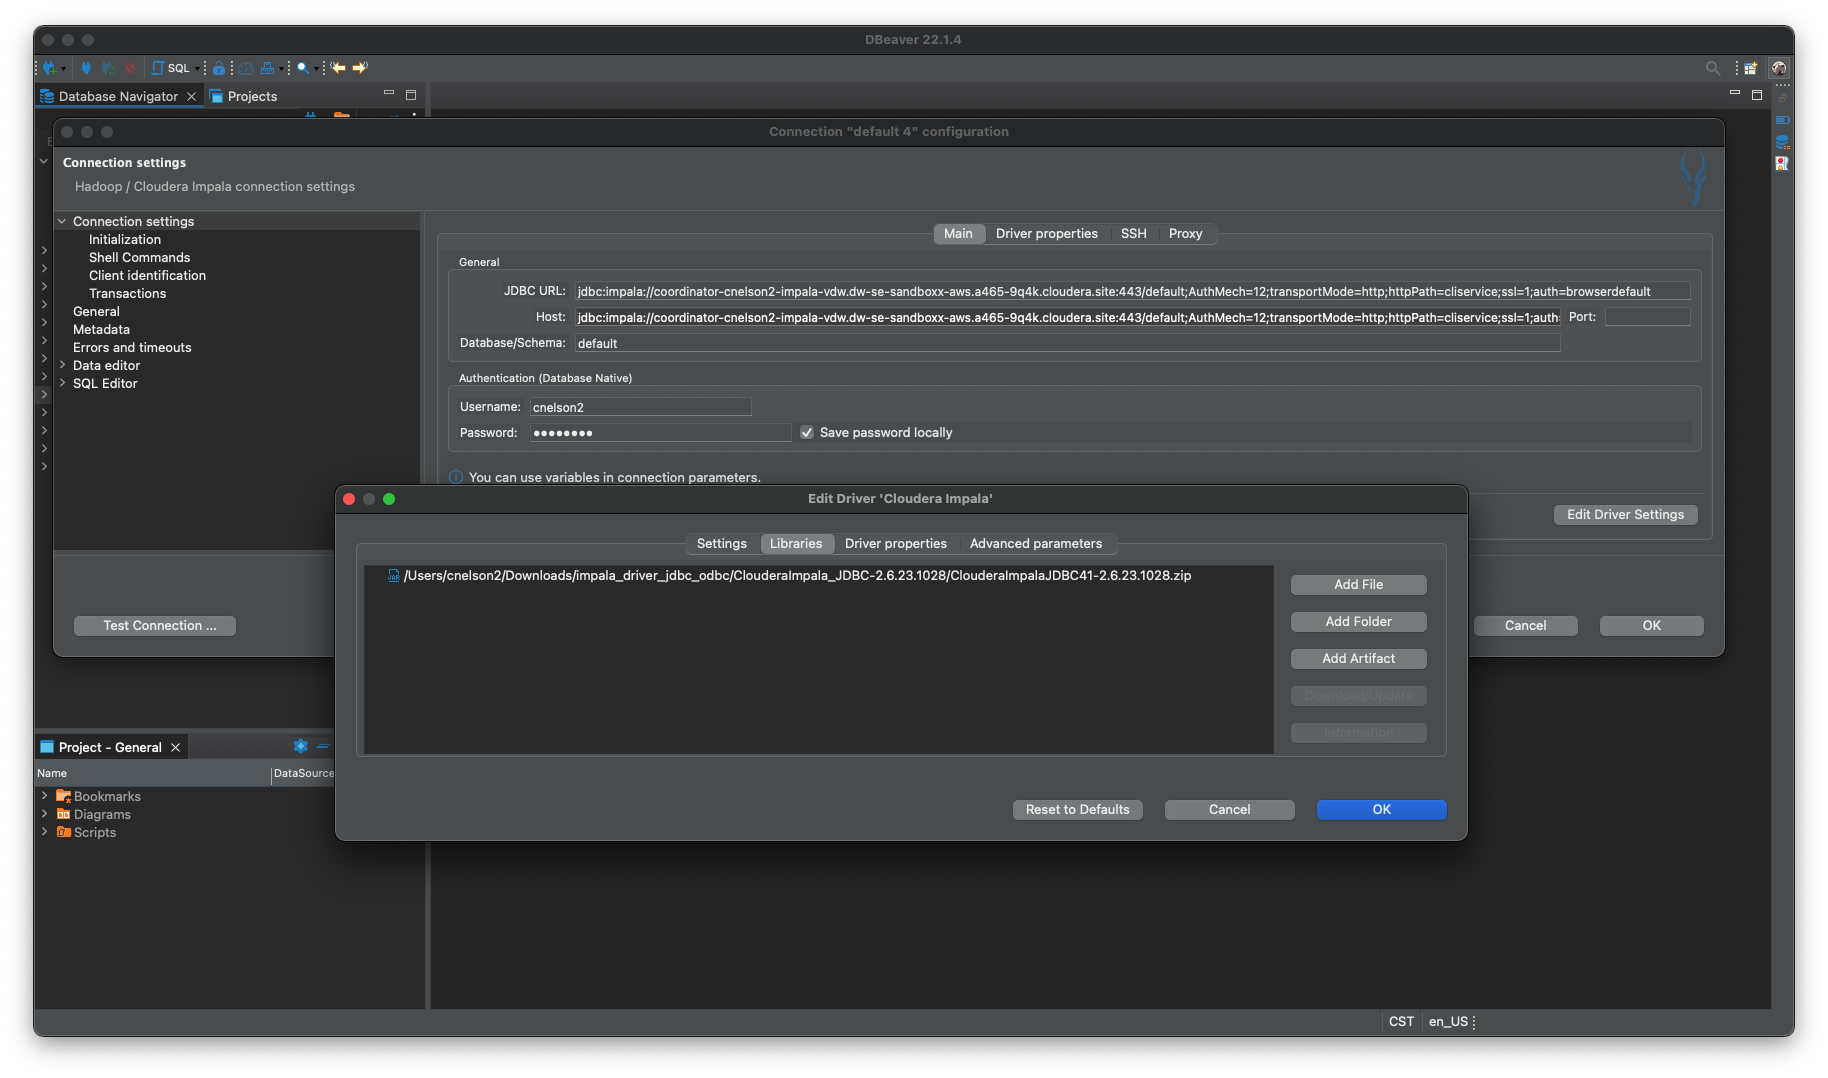Click the JDBC URL input field
This screenshot has width=1828, height=1078.
tap(1132, 291)
